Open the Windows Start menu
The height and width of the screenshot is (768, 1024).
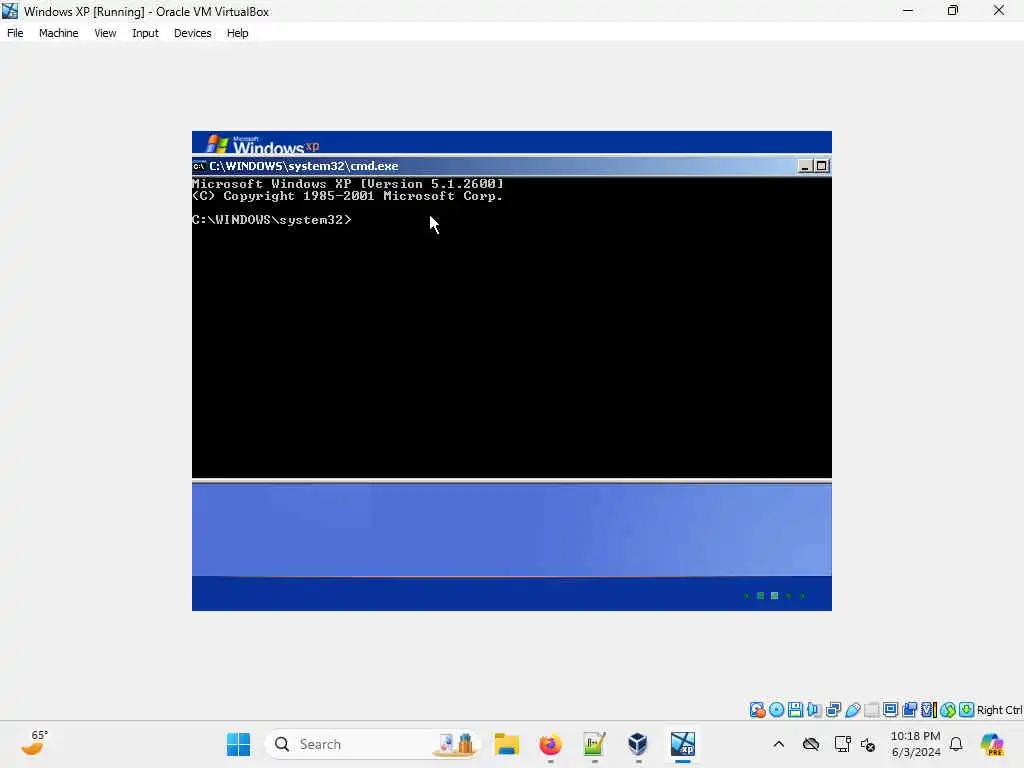point(238,744)
